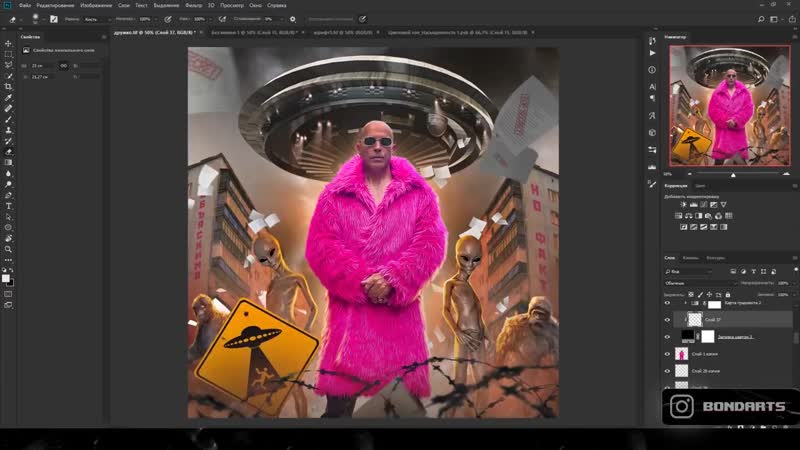The height and width of the screenshot is (450, 800).
Task: Select the Move tool
Action: pyautogui.click(x=9, y=44)
